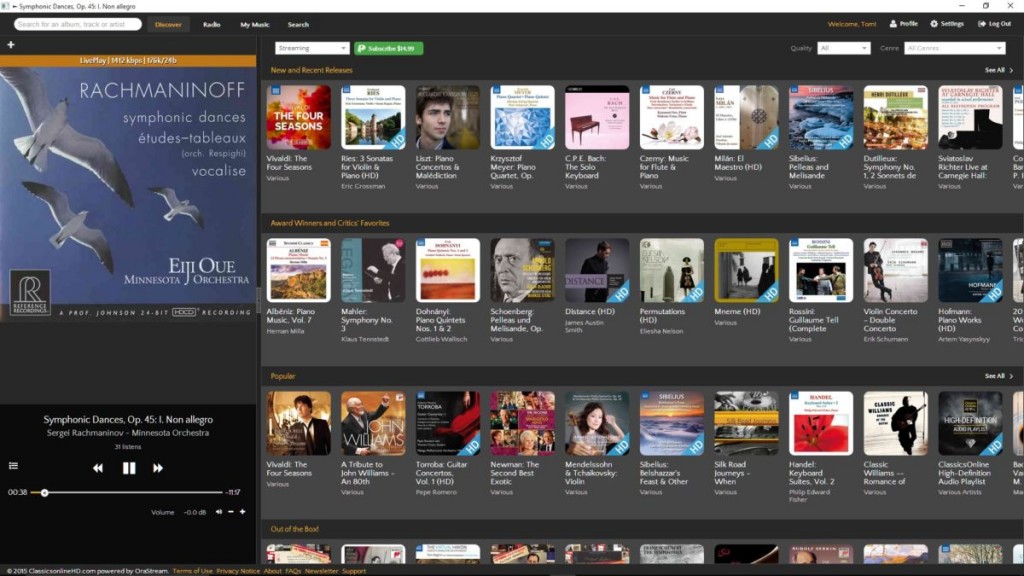Open Violin Concerto Double Concerto album
The height and width of the screenshot is (576, 1024).
coord(895,270)
